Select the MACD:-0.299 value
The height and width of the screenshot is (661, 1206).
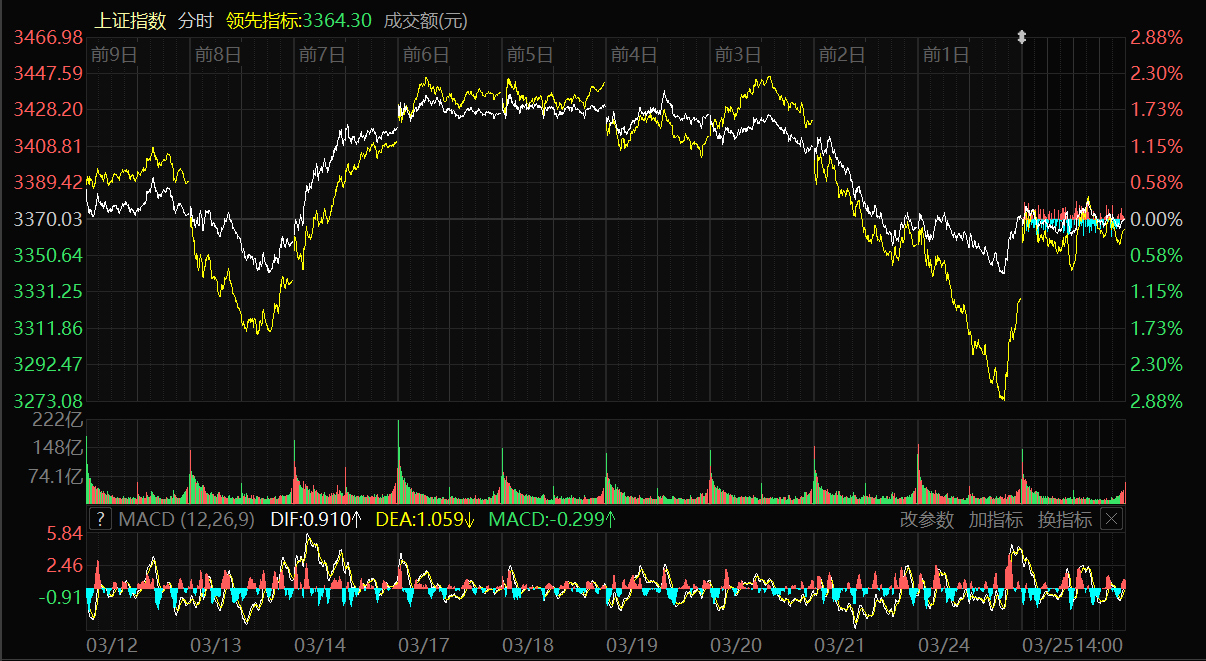coord(551,519)
